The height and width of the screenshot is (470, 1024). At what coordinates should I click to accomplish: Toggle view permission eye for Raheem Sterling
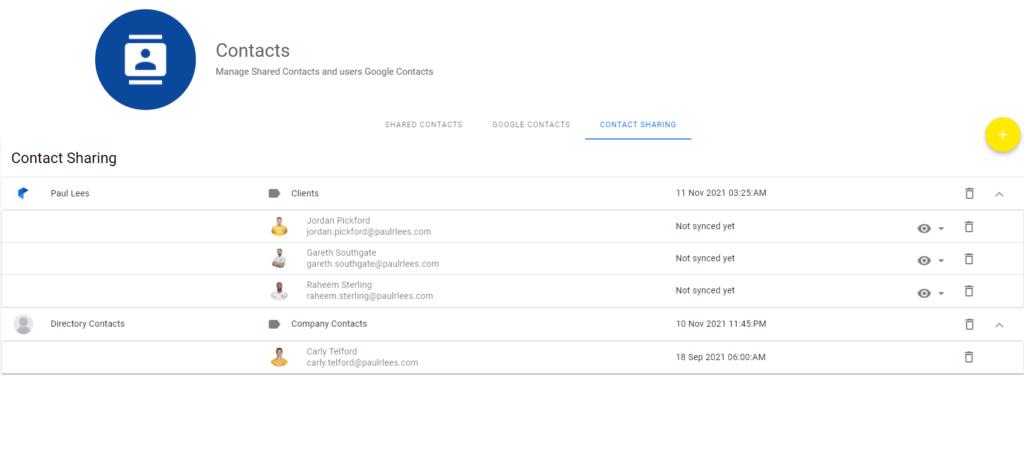(923, 293)
